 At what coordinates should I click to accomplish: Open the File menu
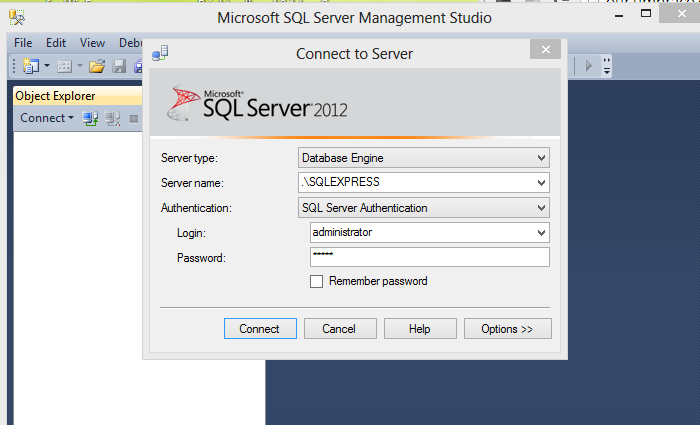(23, 43)
